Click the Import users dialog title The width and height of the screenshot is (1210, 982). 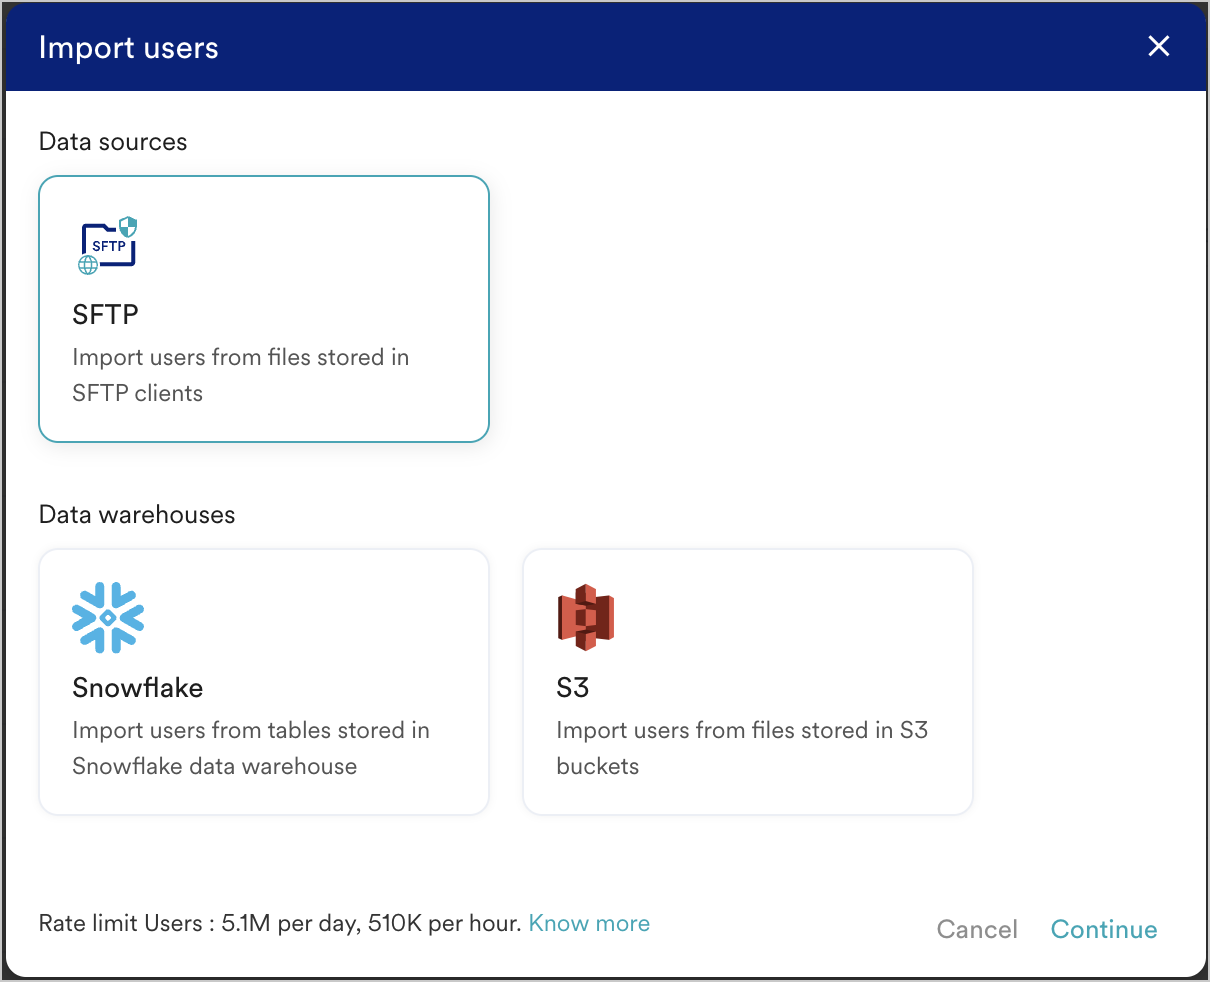[128, 48]
